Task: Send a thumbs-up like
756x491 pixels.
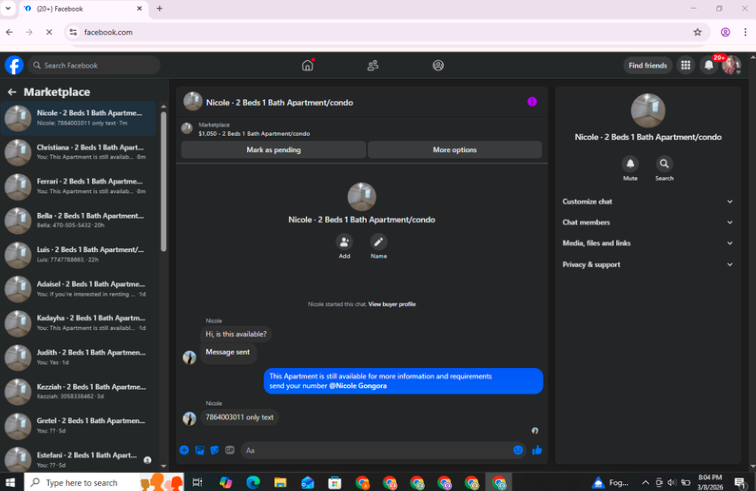Action: pyautogui.click(x=537, y=450)
